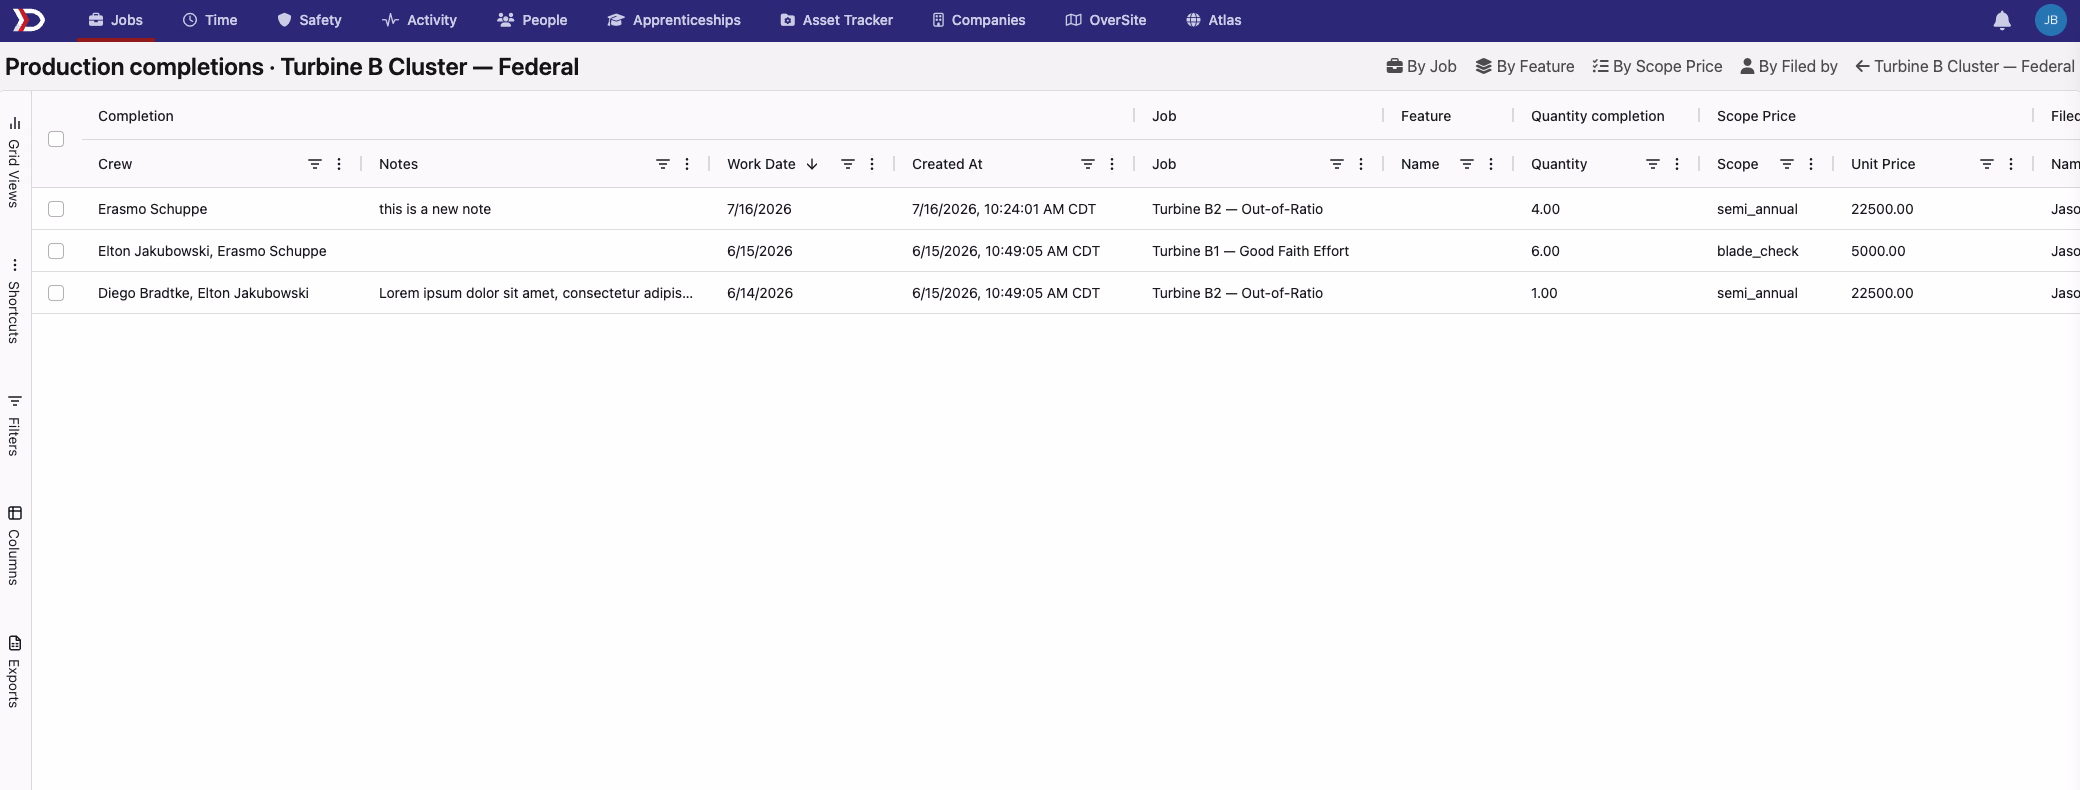Image resolution: width=2080 pixels, height=790 pixels.
Task: Open Created At column three-dot menu
Action: (x=1112, y=164)
